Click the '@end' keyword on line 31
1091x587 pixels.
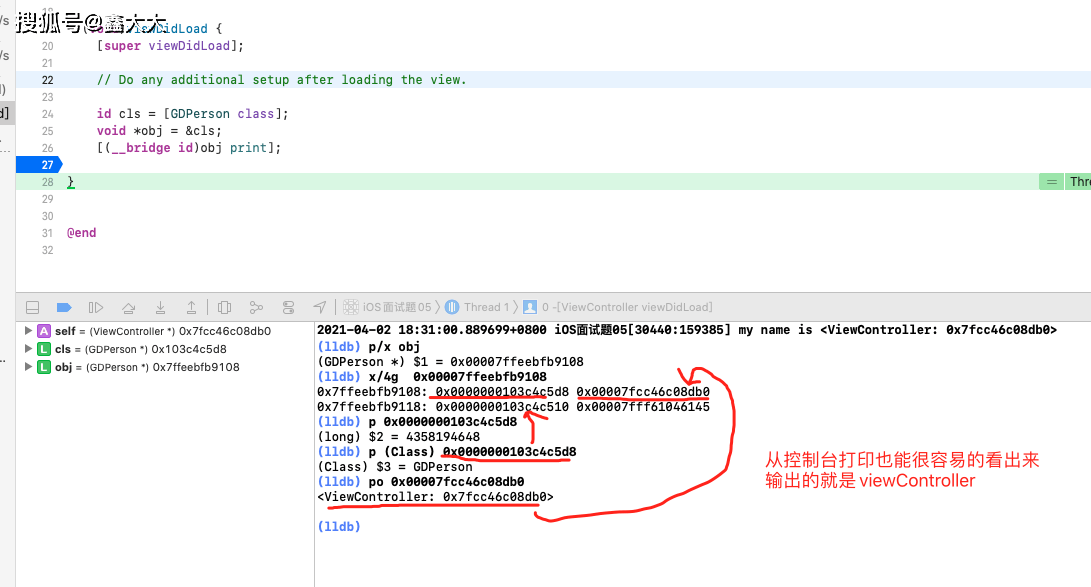coord(81,233)
